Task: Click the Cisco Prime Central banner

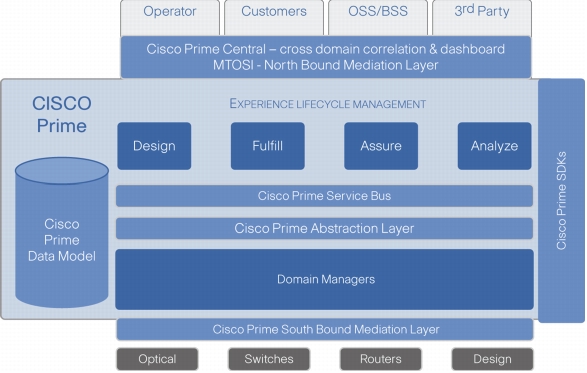Action: point(326,57)
